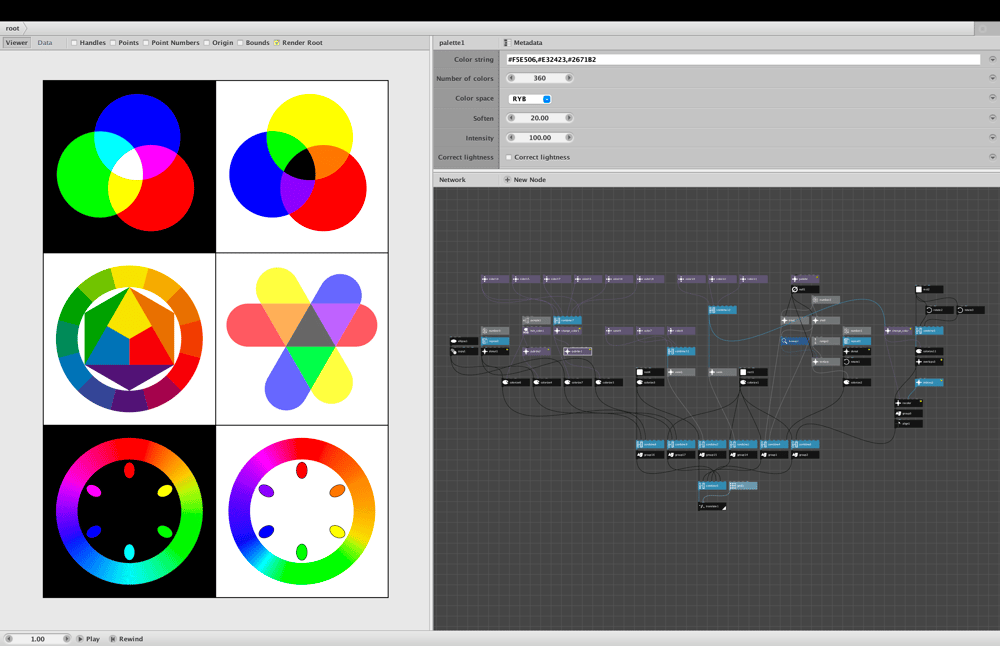
Task: Select the align1 node
Action: tap(908, 423)
